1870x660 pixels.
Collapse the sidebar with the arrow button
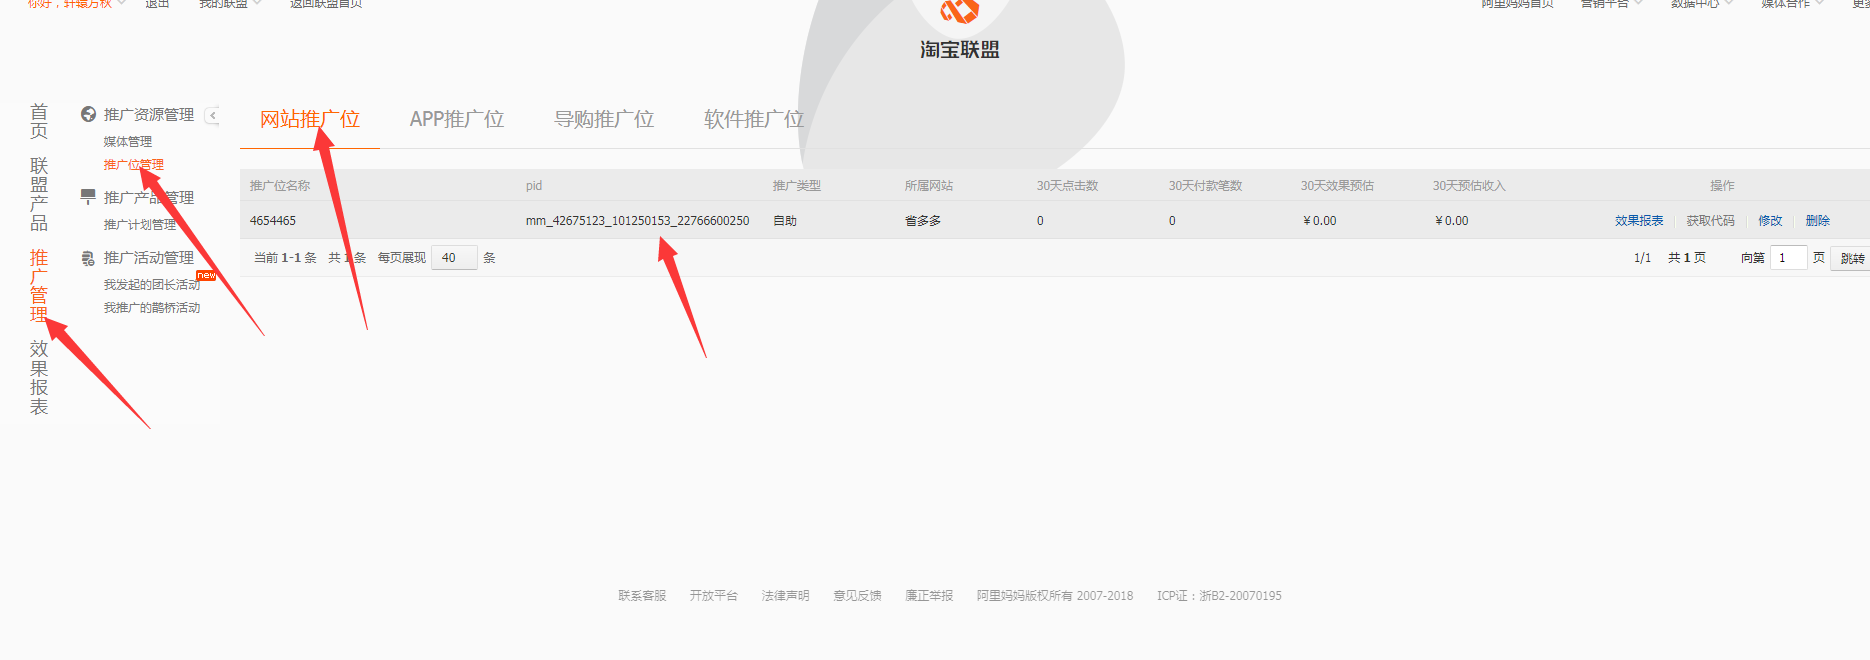pyautogui.click(x=212, y=116)
